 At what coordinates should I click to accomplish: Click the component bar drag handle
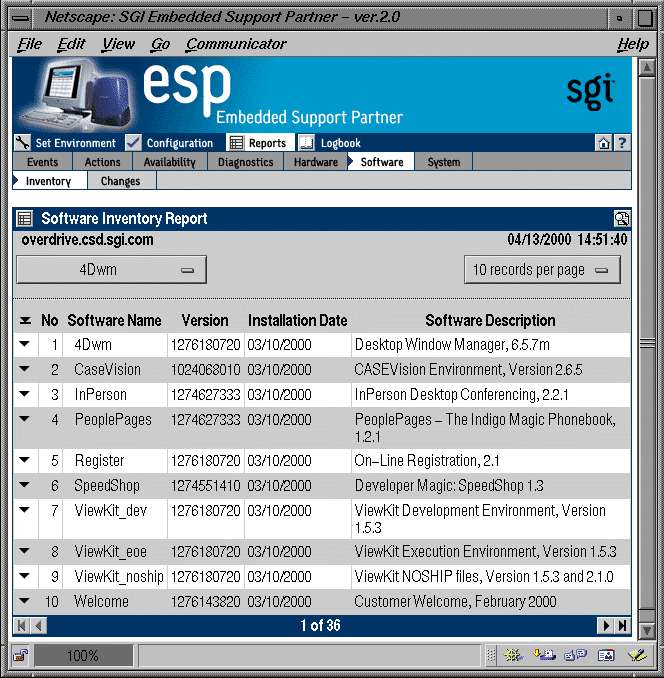point(491,656)
